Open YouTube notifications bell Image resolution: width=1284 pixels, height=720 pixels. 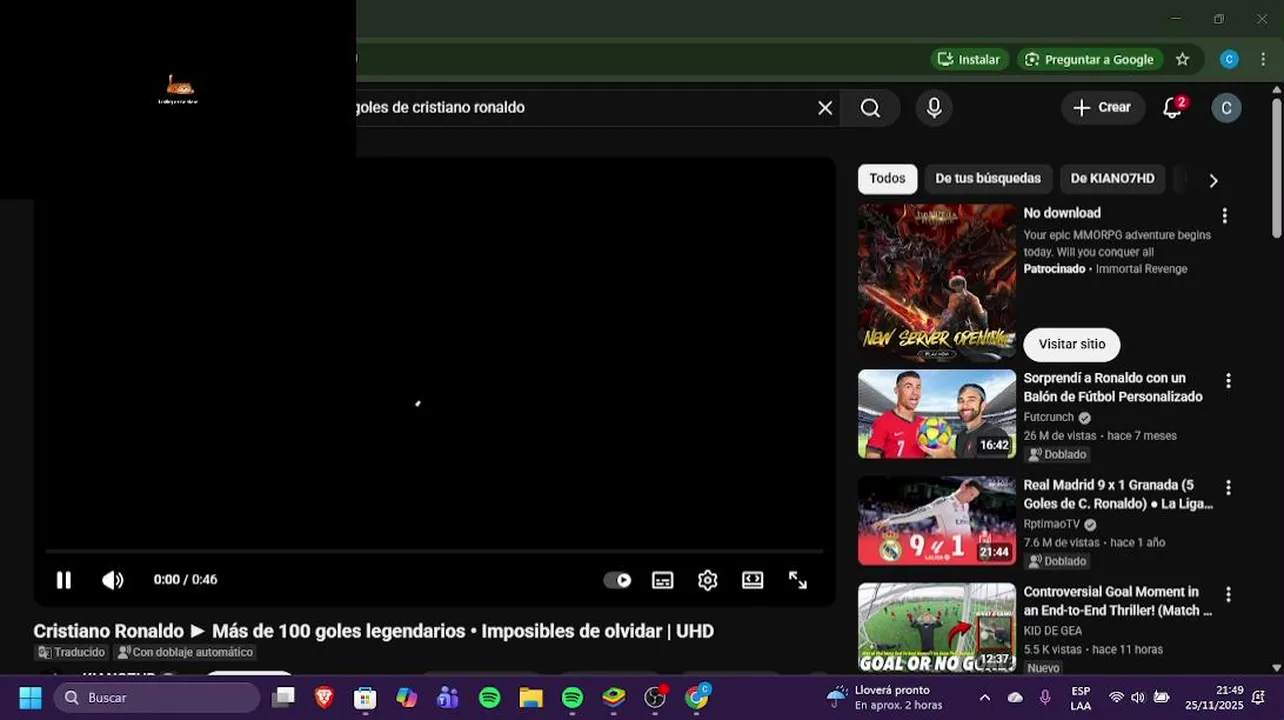tap(1173, 108)
